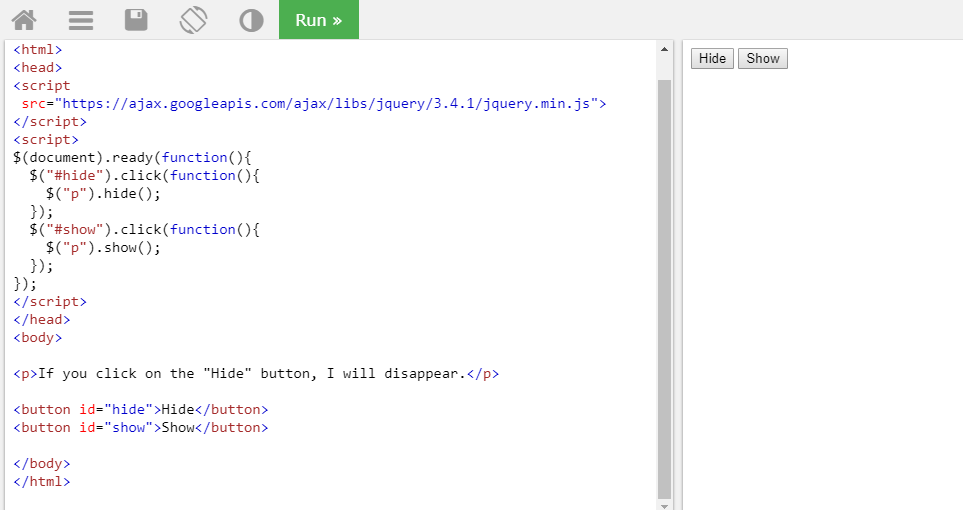Rotate the editor layout orientation

click(193, 20)
